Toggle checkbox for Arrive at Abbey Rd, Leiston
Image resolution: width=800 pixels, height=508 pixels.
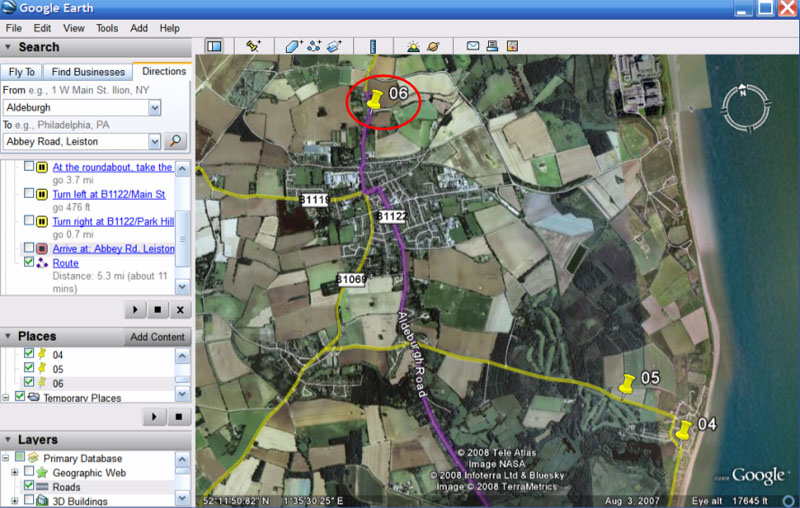tap(29, 248)
